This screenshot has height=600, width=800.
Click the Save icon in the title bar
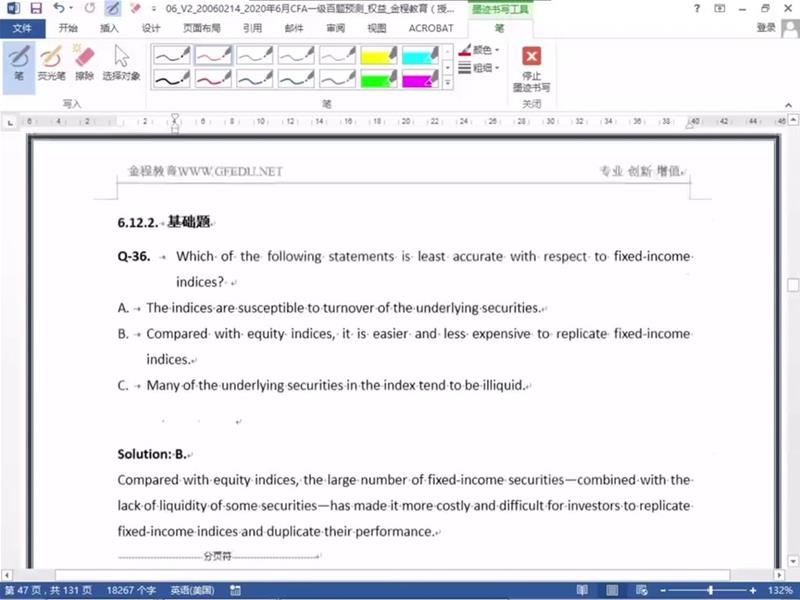pyautogui.click(x=36, y=8)
